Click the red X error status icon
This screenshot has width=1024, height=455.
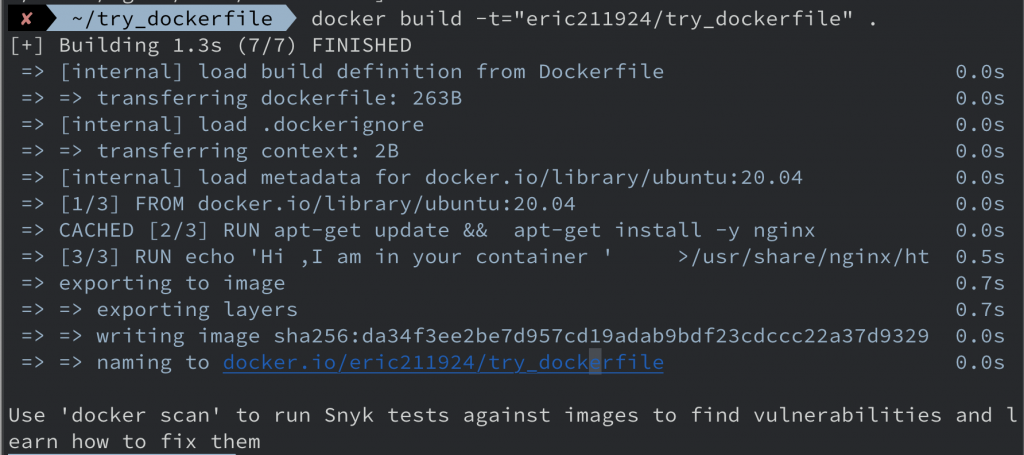pyautogui.click(x=27, y=18)
